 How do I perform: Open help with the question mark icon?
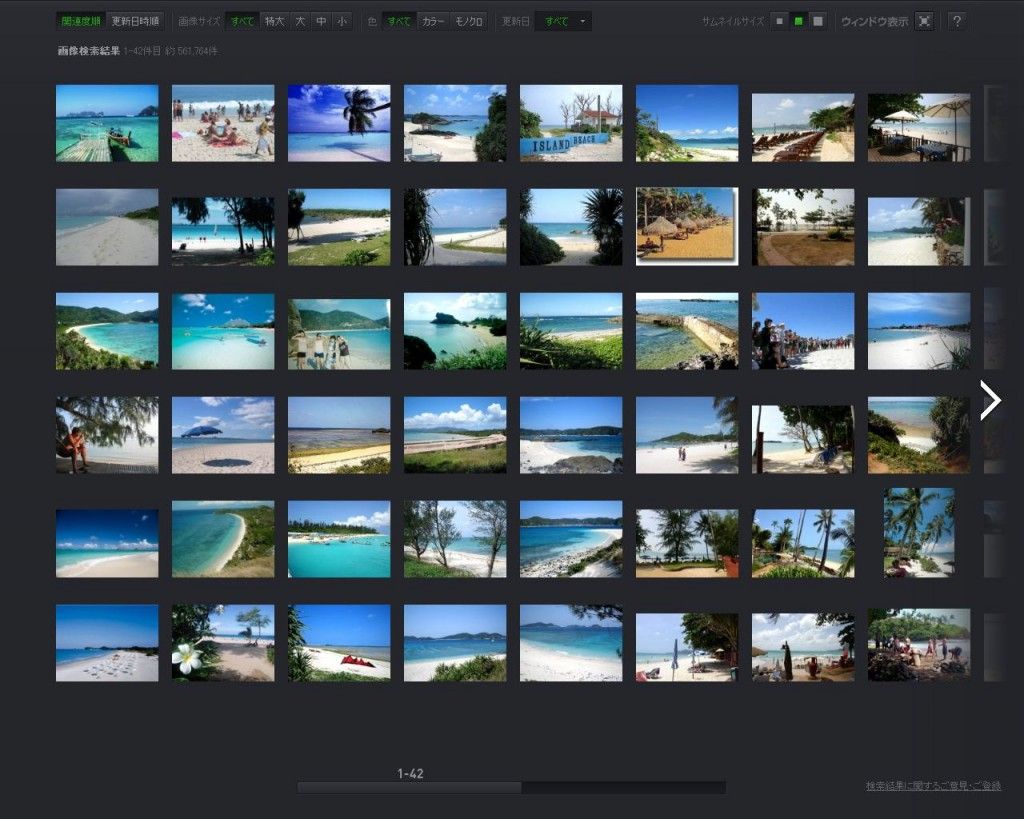[x=957, y=22]
